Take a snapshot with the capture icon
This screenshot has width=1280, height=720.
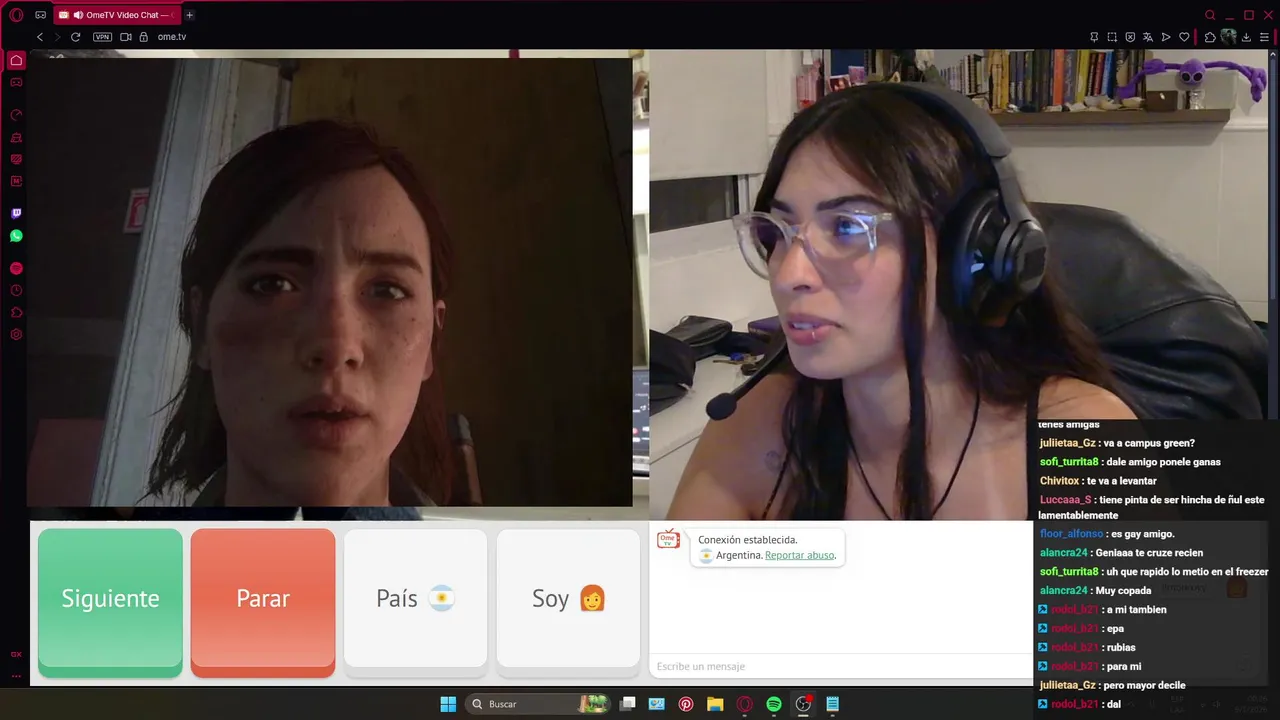coord(1112,37)
